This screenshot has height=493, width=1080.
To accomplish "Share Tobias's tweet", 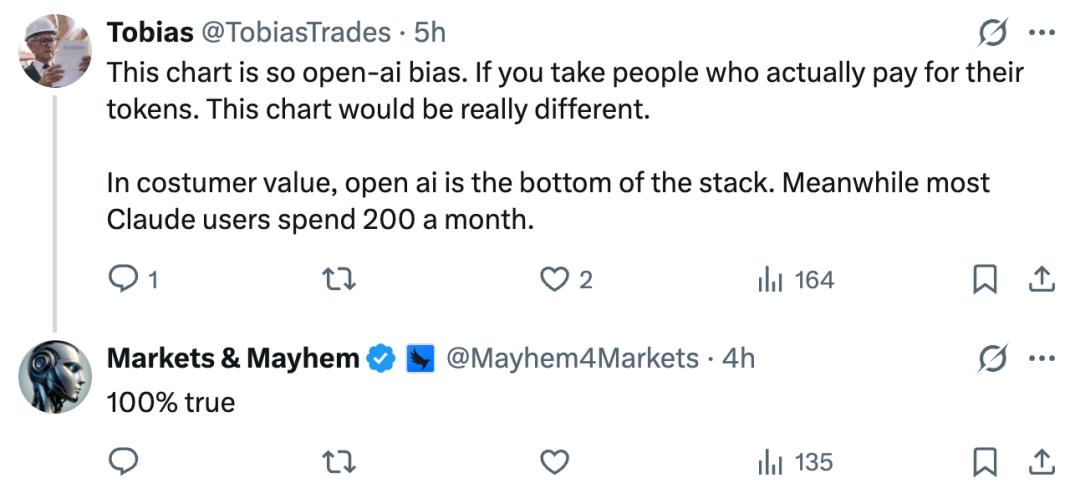I will [x=1040, y=280].
